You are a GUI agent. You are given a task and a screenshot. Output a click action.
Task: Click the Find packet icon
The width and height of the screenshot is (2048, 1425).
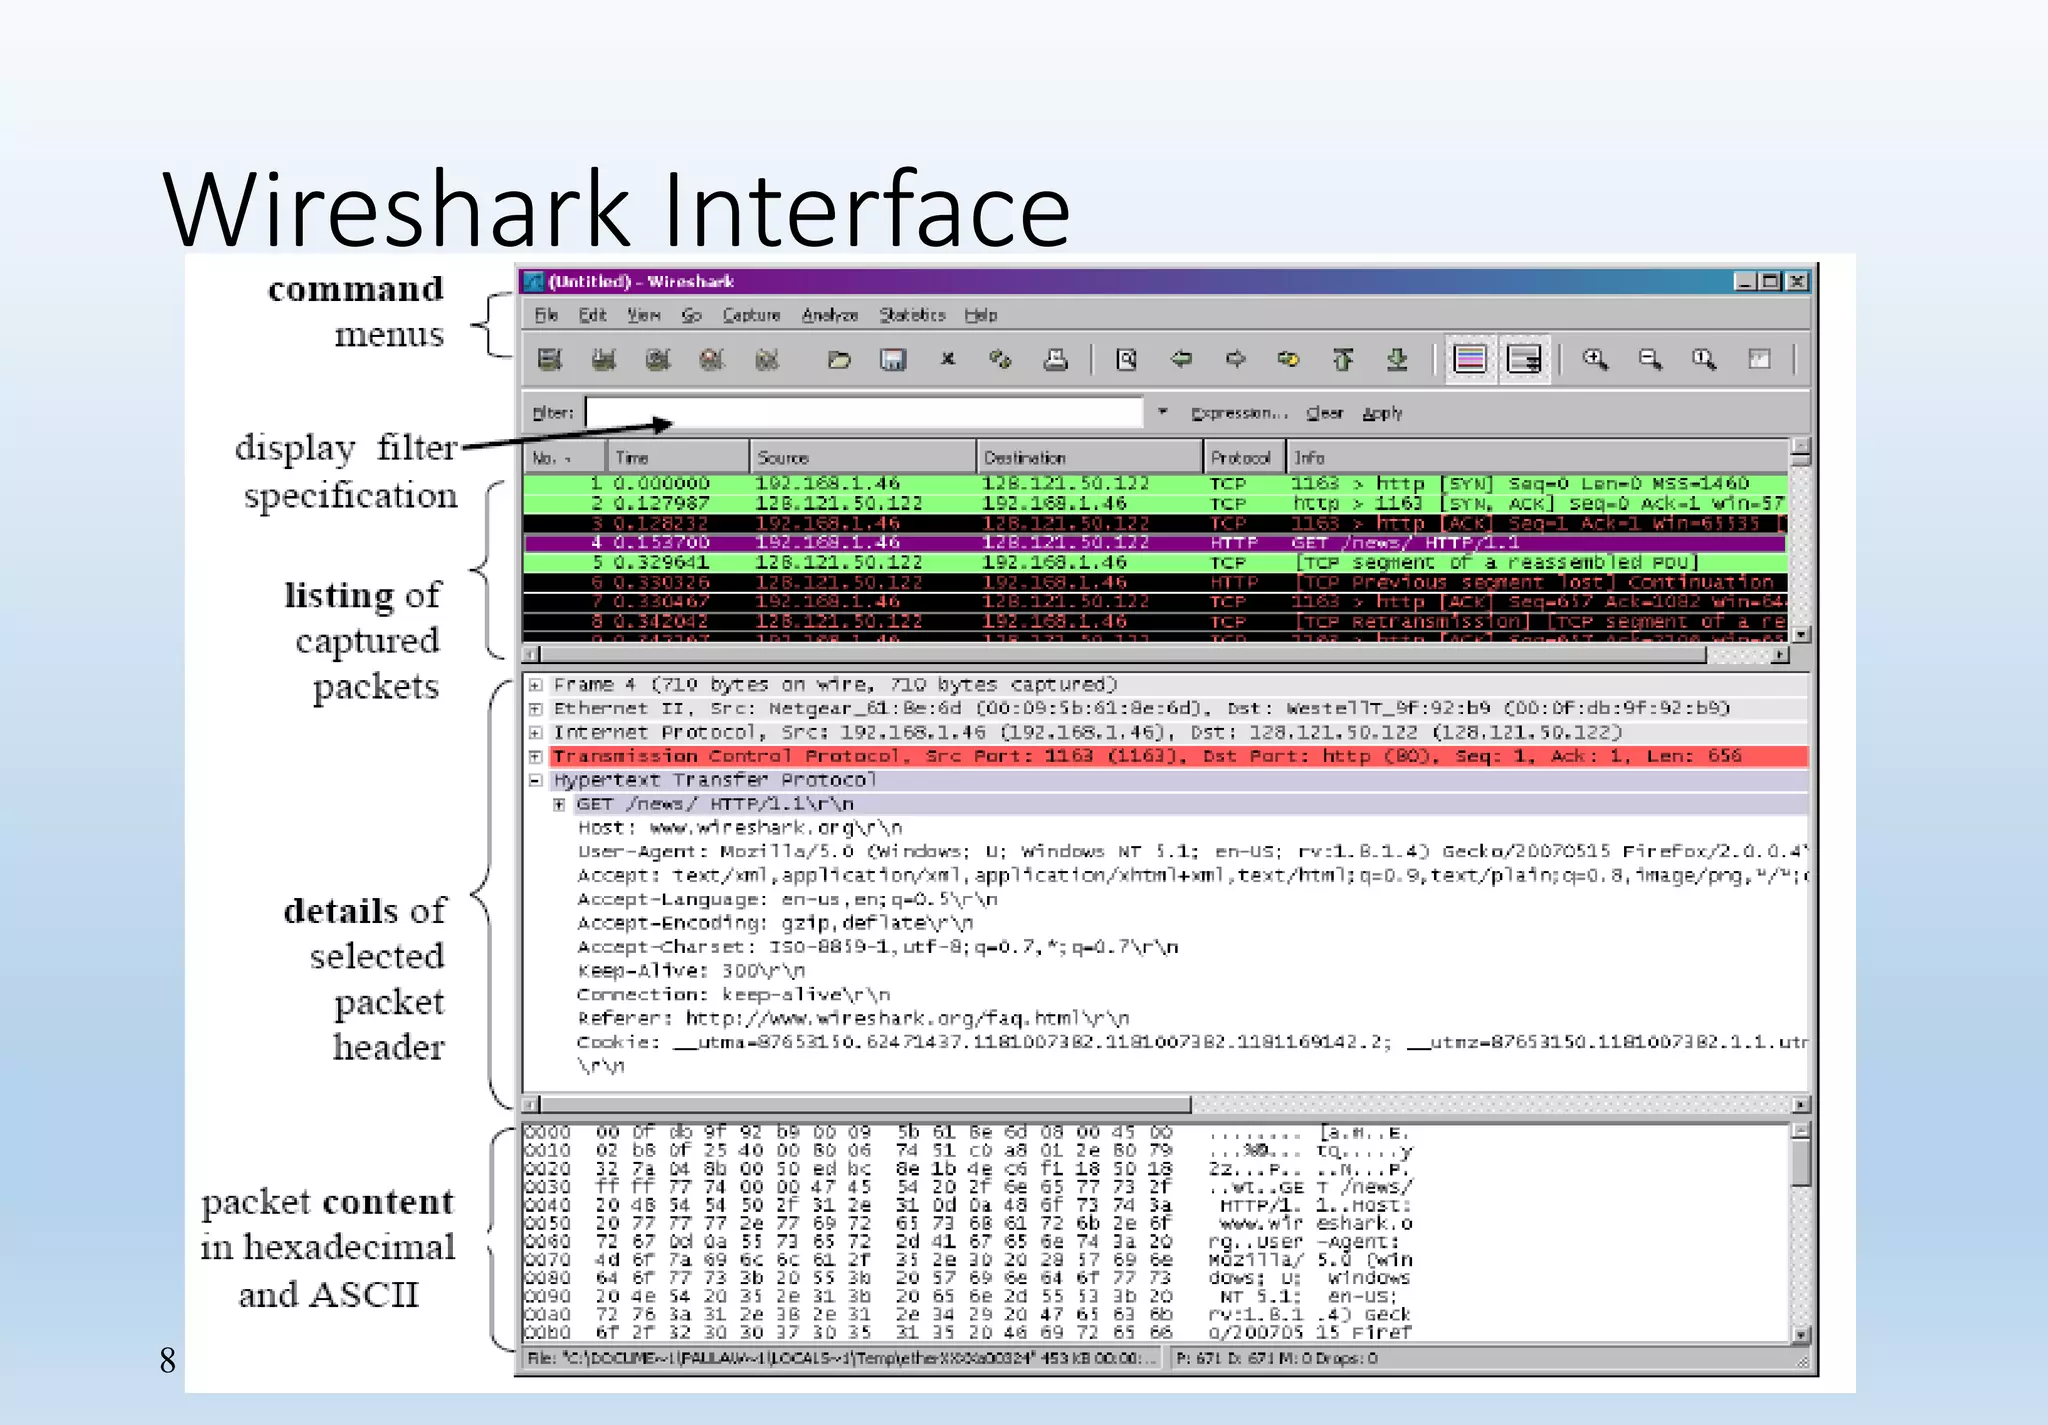click(x=1126, y=360)
